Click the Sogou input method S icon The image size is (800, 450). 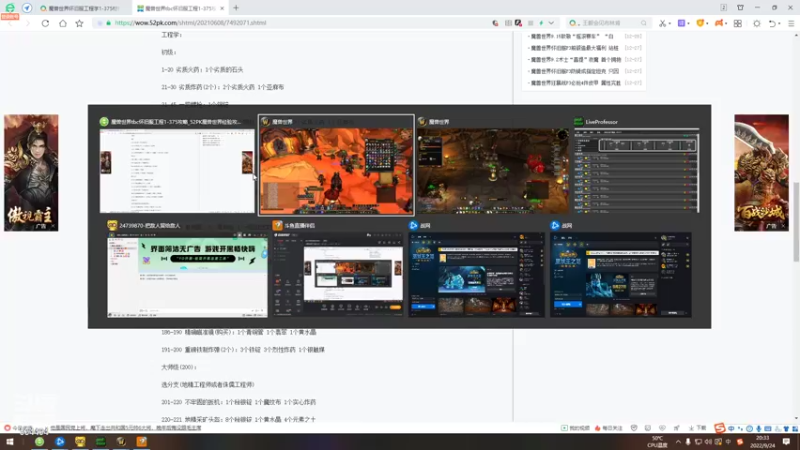(x=719, y=428)
